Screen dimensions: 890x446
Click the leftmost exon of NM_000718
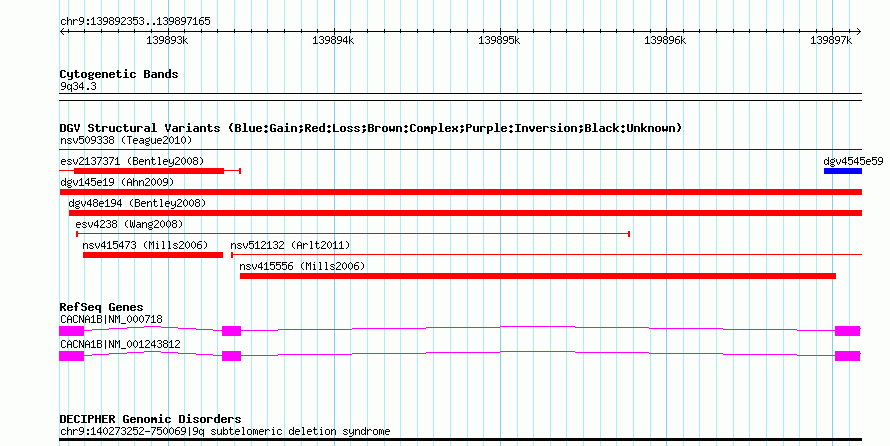coord(72,331)
